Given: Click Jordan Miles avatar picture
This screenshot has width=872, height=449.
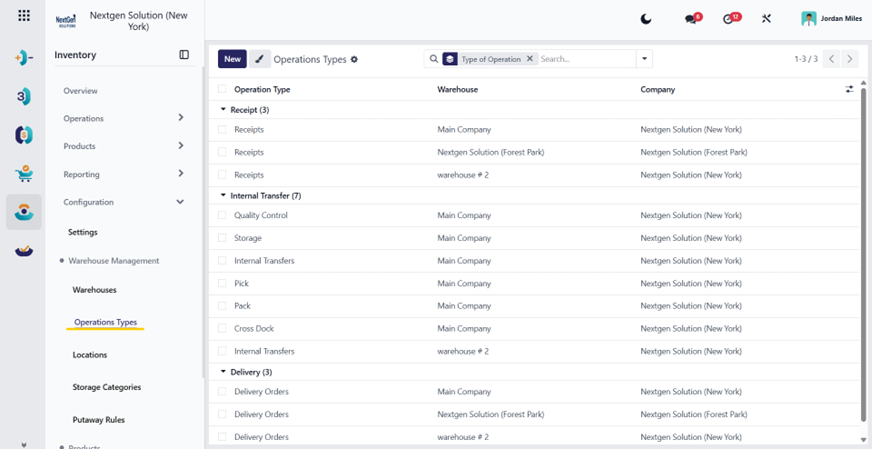Looking at the screenshot, I should click(x=808, y=19).
